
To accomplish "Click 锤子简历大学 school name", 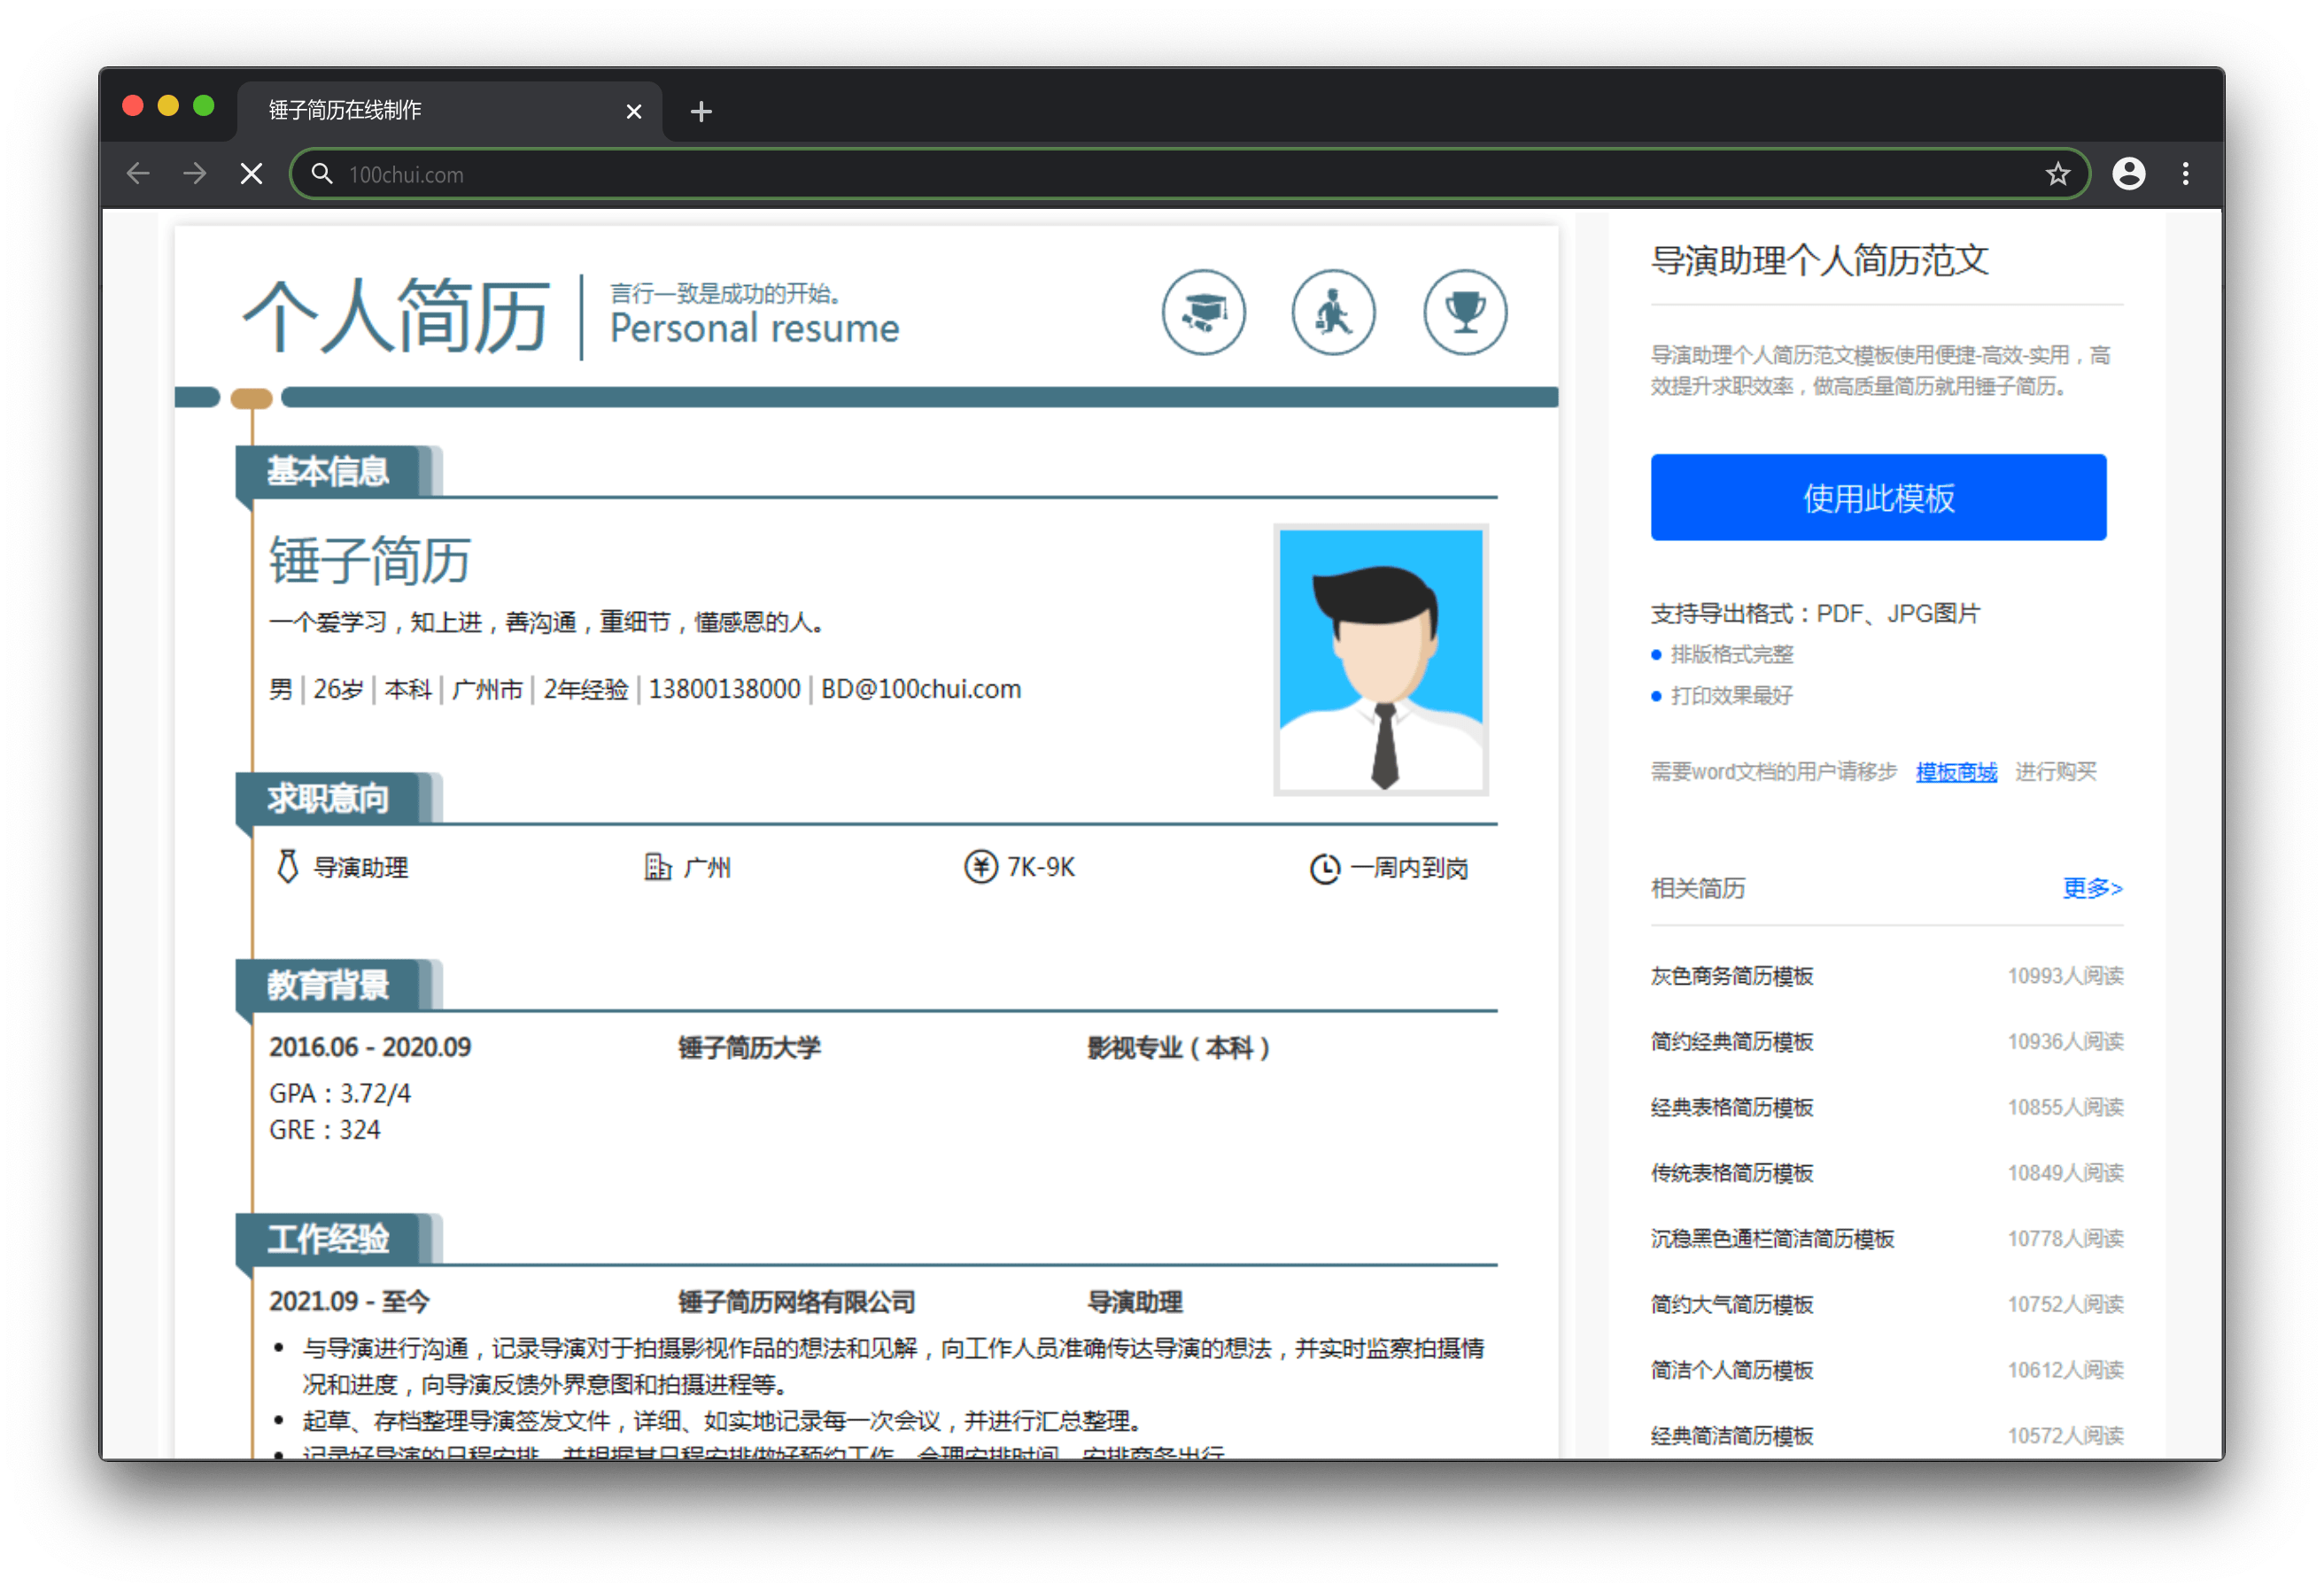I will 749,1047.
